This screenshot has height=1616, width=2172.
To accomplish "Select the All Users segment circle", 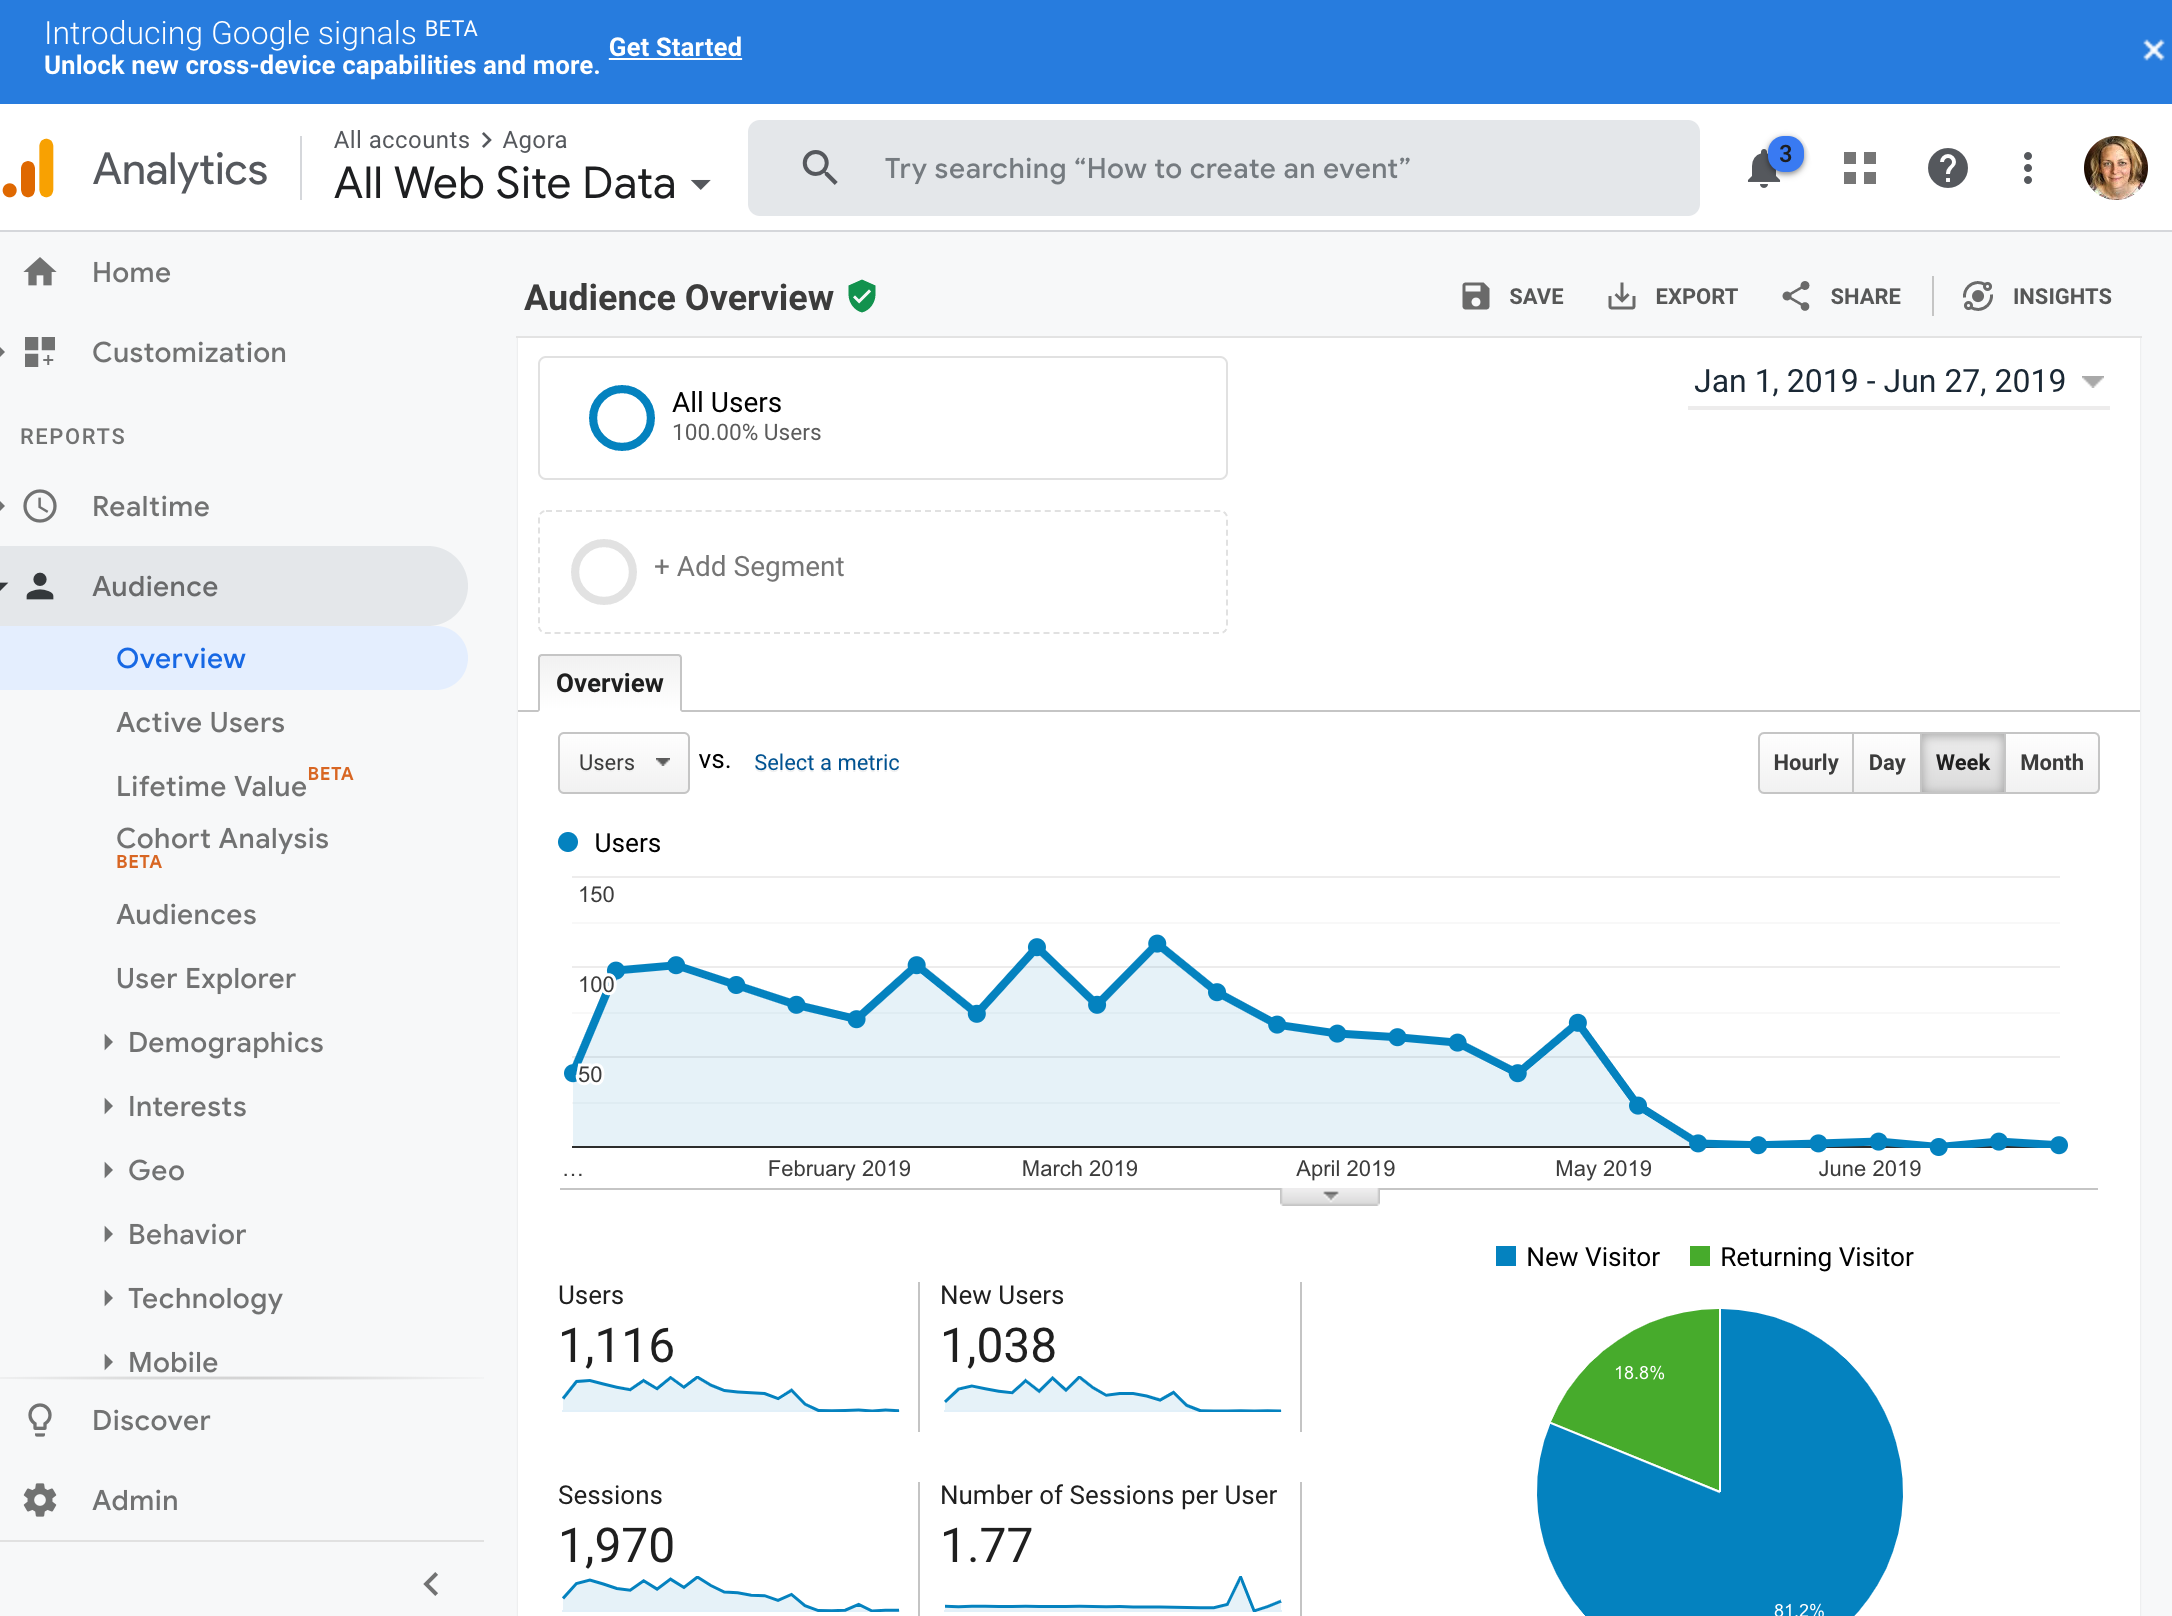I will 622,418.
